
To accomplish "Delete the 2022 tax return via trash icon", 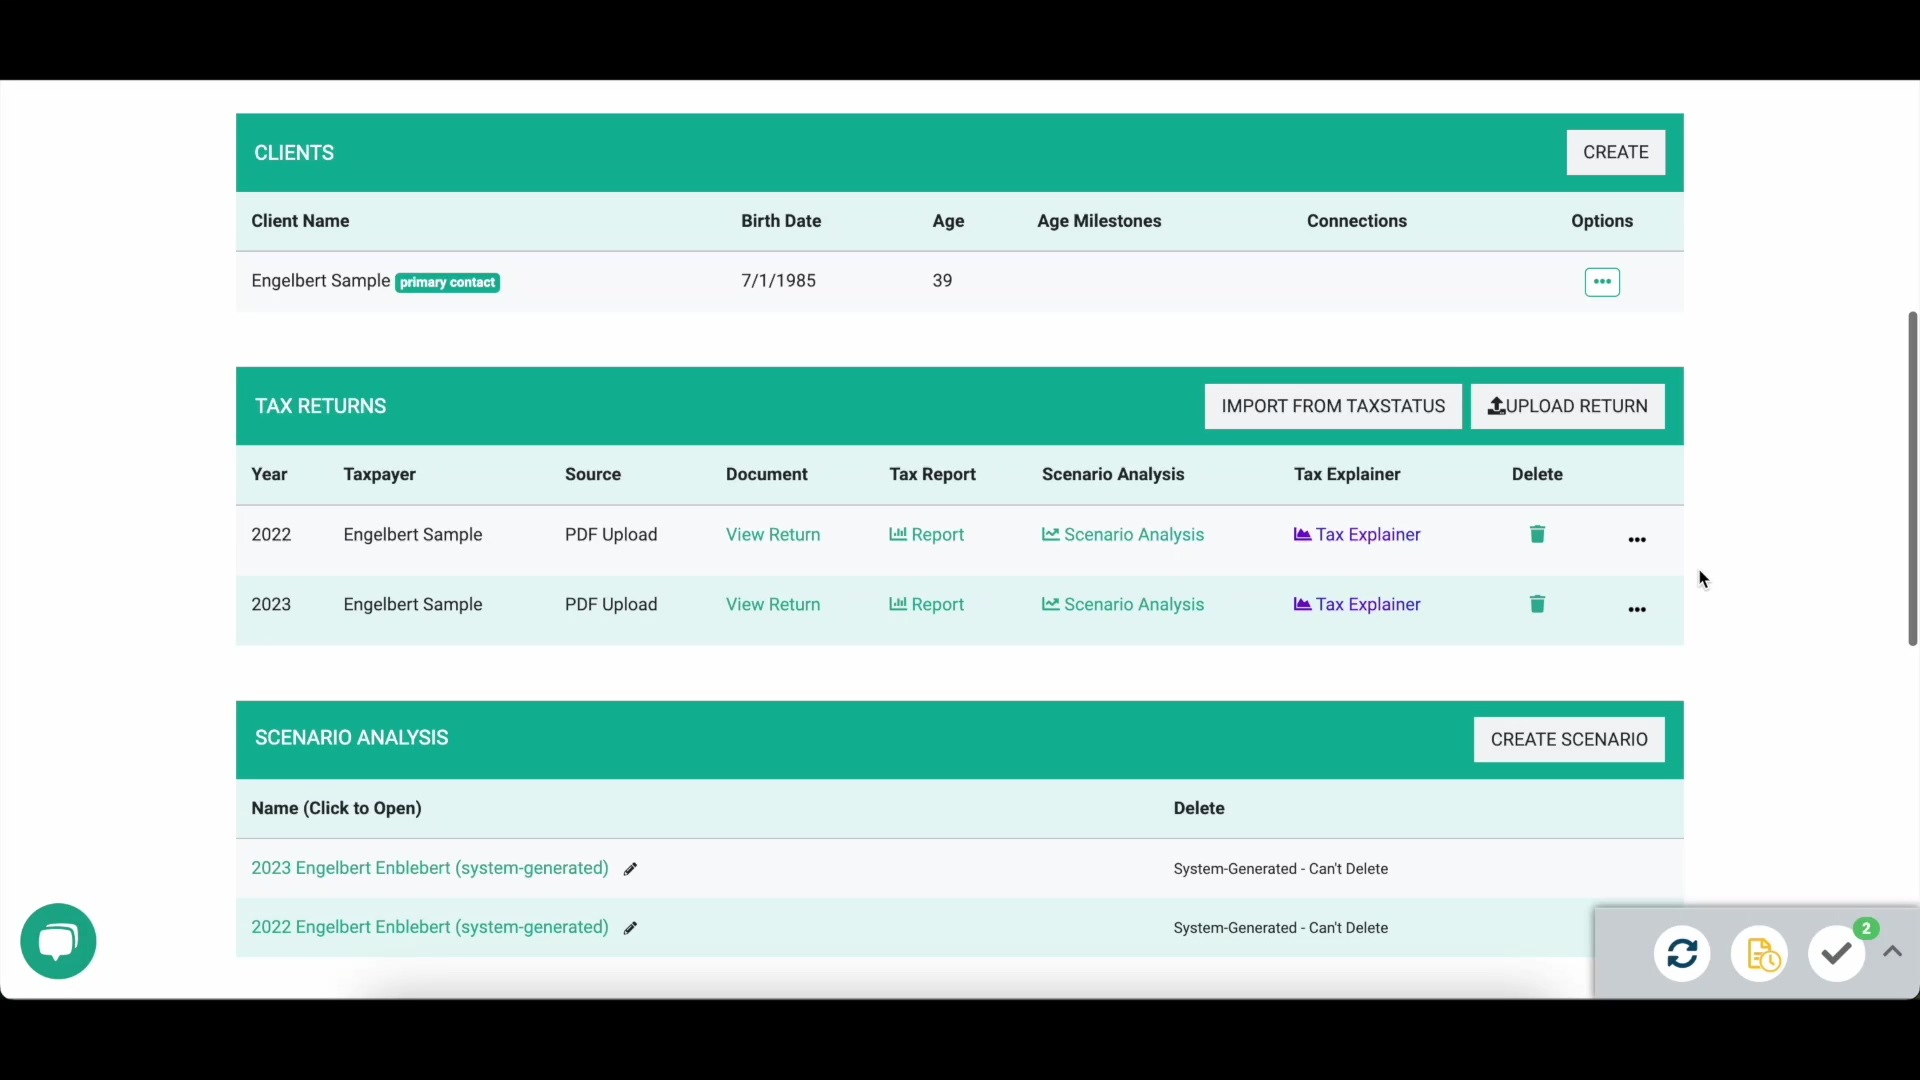I will [1537, 534].
